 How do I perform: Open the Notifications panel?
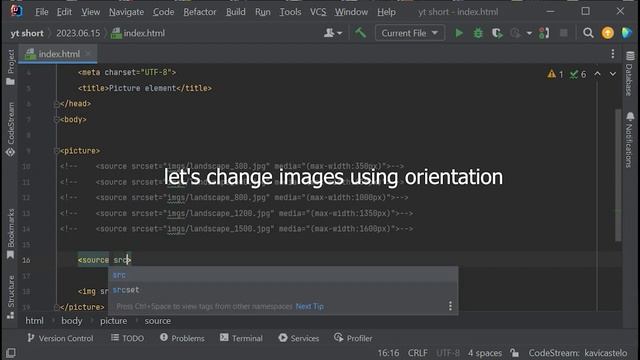point(630,140)
